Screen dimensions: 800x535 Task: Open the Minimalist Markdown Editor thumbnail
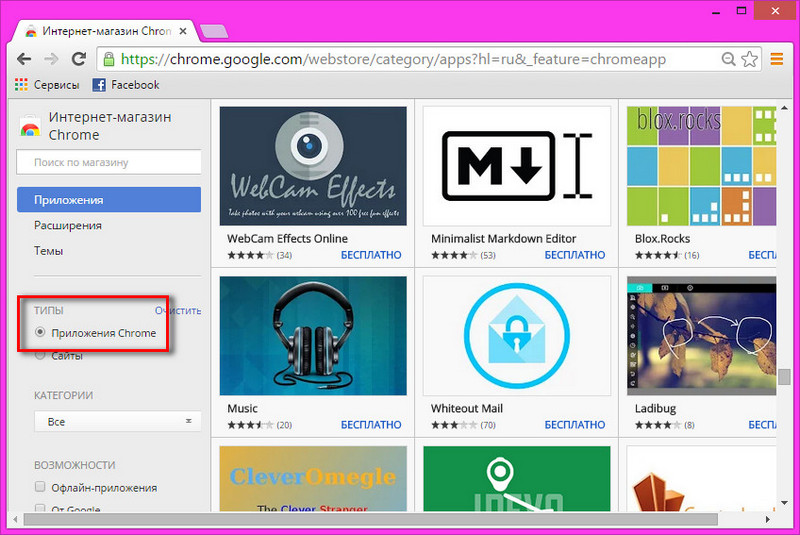517,166
